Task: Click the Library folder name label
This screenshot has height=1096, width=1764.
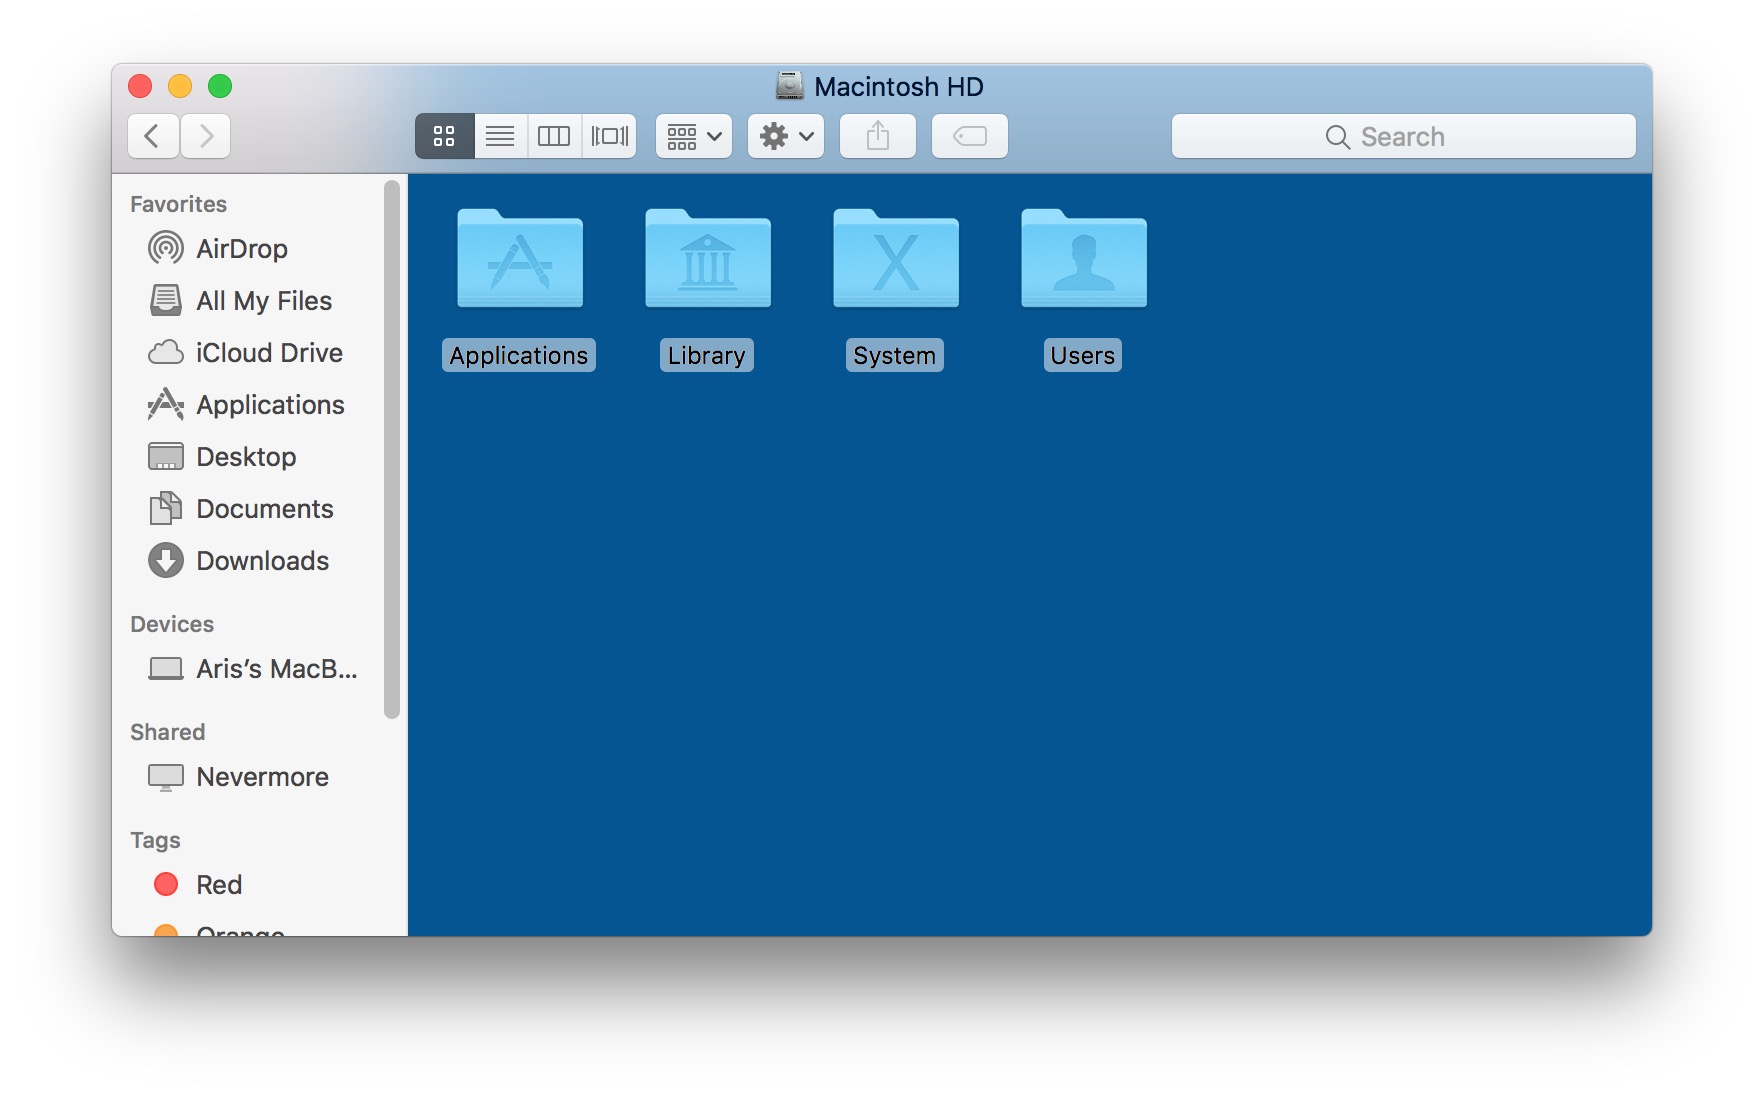Action: [707, 355]
